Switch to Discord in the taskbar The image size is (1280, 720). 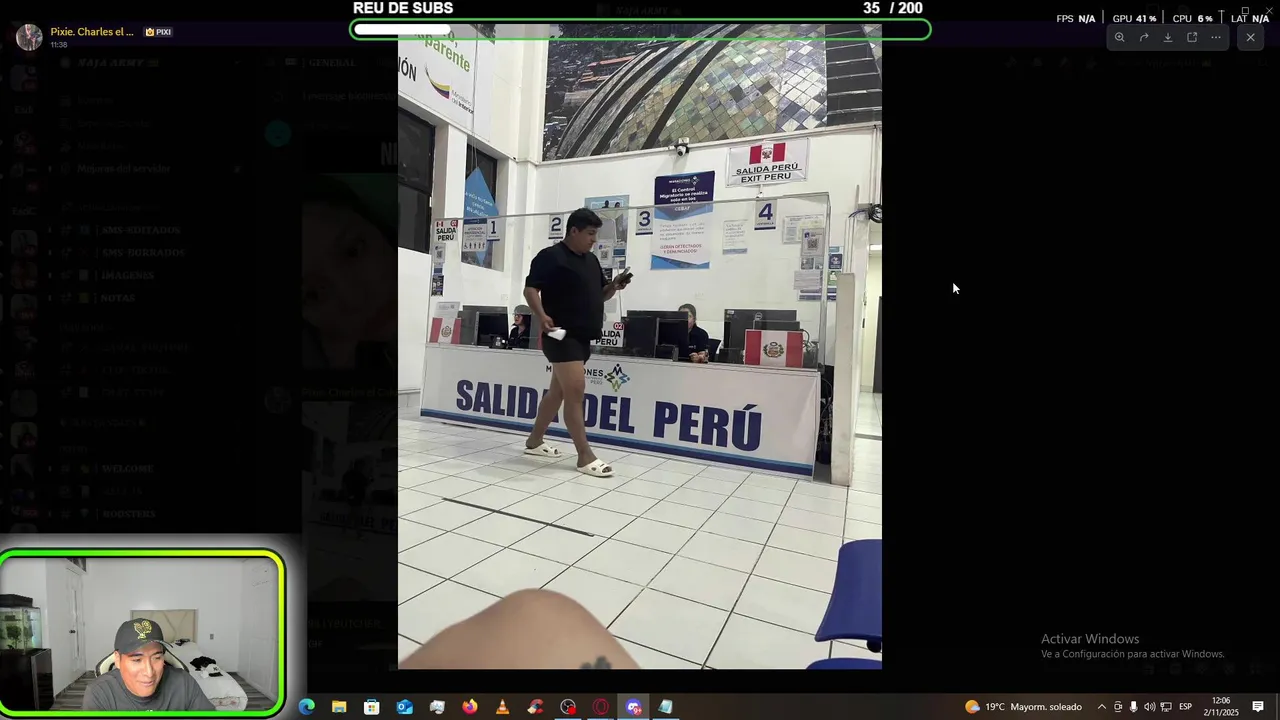(x=634, y=707)
